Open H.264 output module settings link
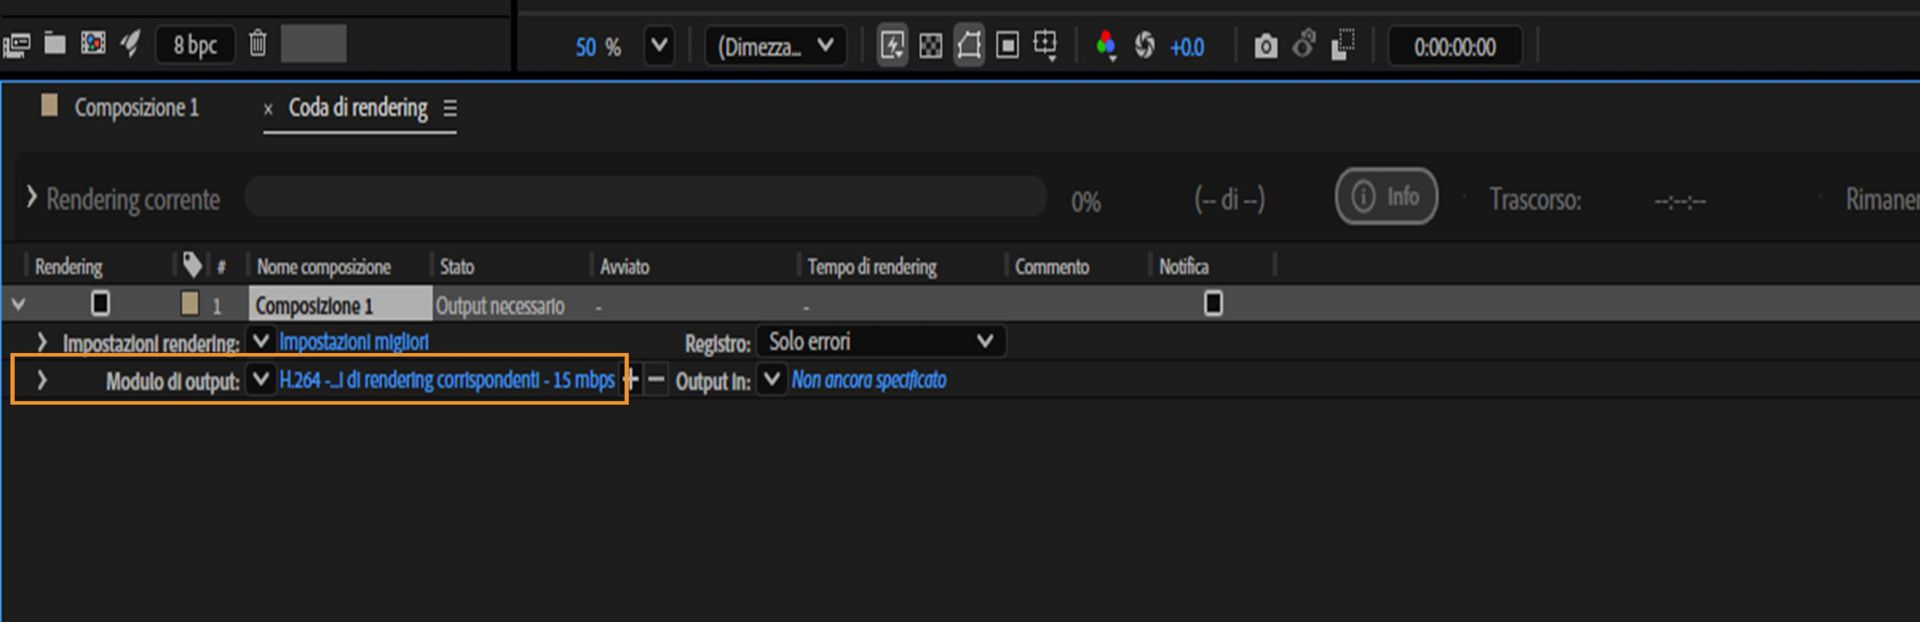 (x=447, y=380)
